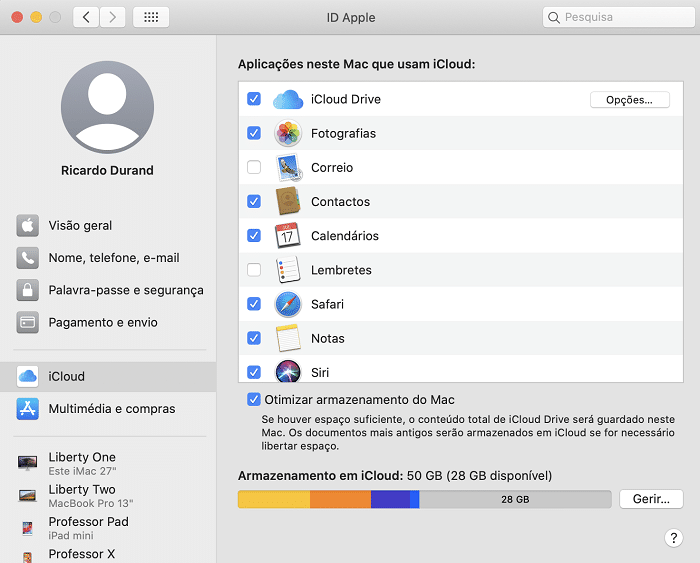
Task: Select the Liberty Two device entry
Action: pos(108,496)
